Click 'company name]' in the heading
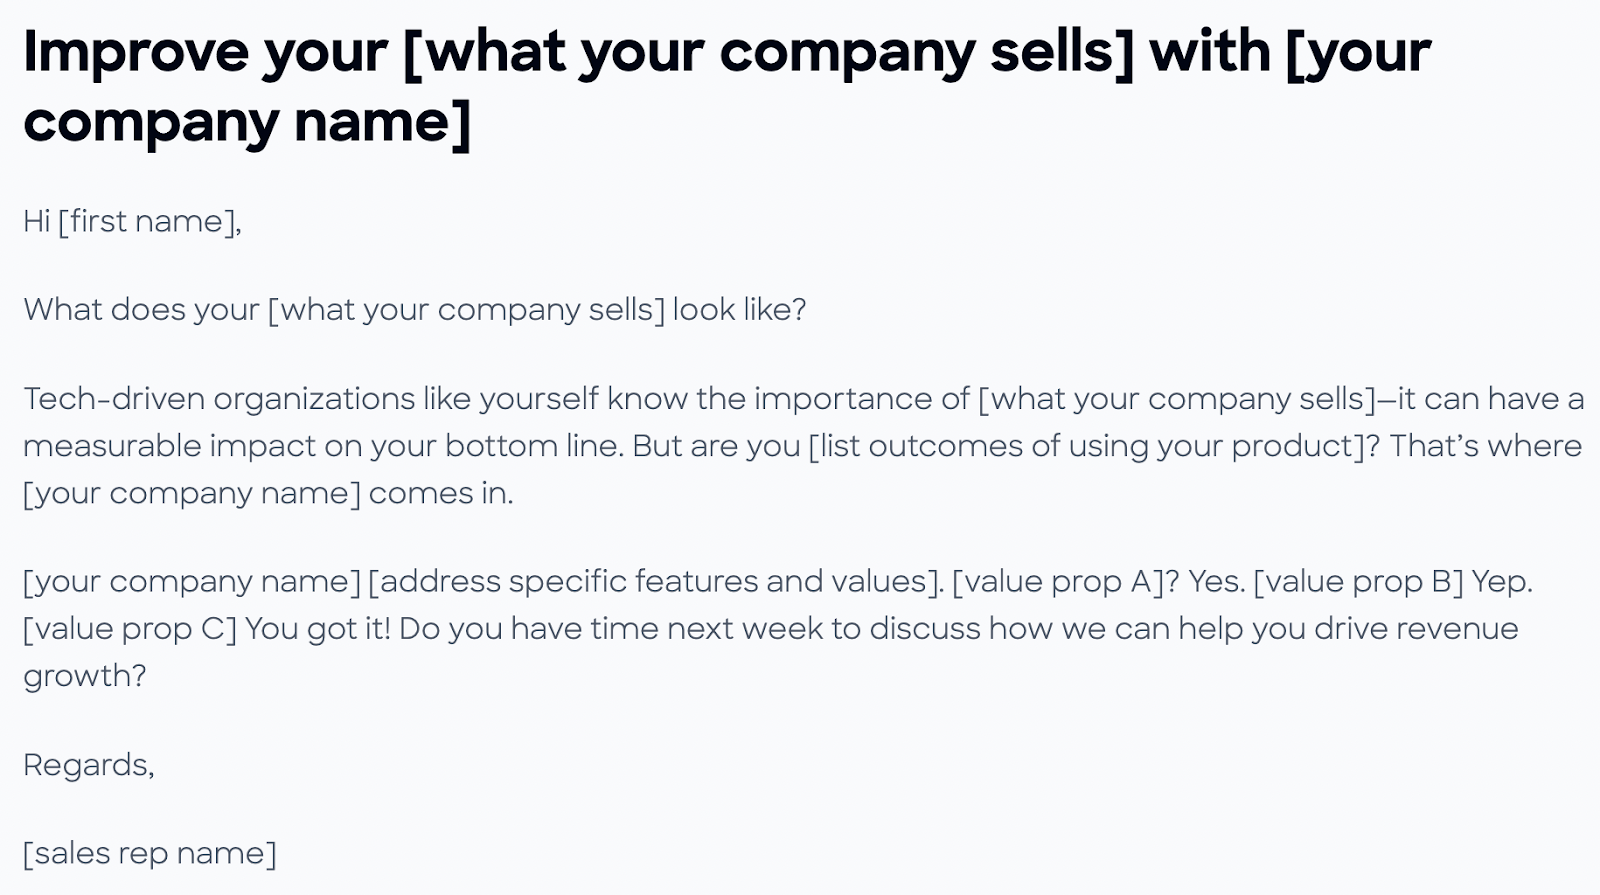1600x895 pixels. click(247, 122)
